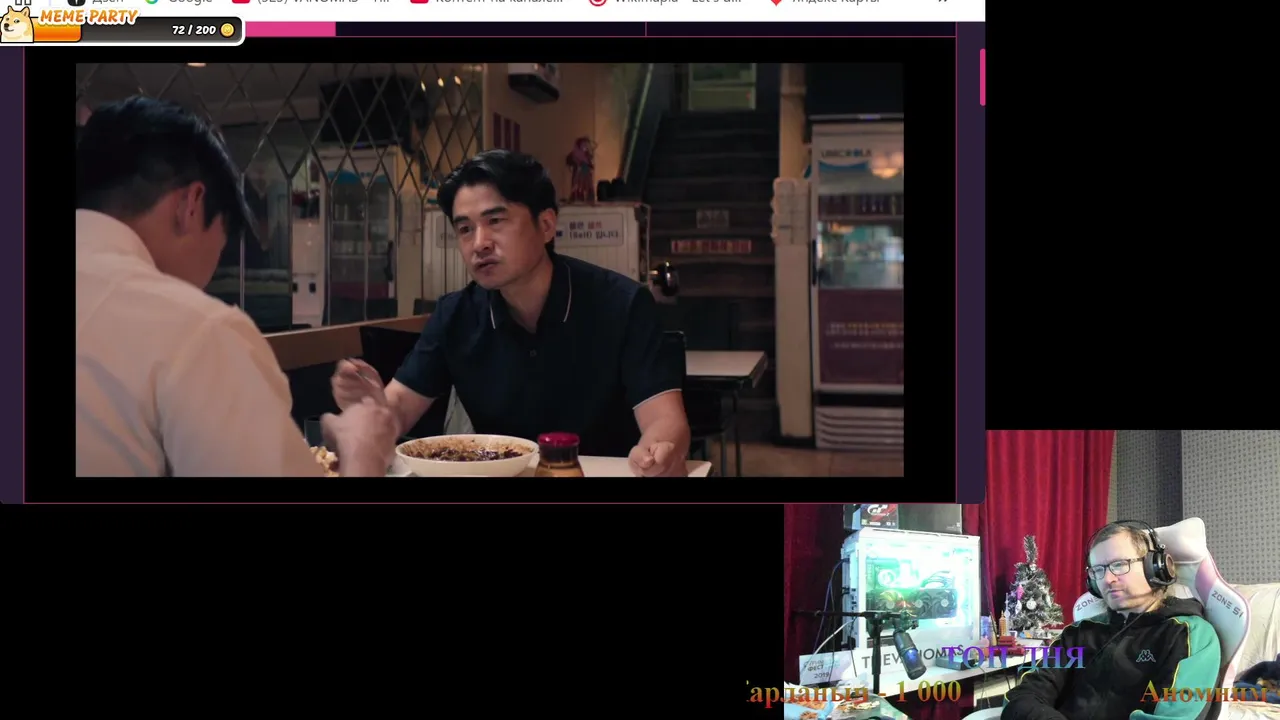Click the 72 / 200 coin counter
This screenshot has height=720, width=1280.
pyautogui.click(x=194, y=30)
